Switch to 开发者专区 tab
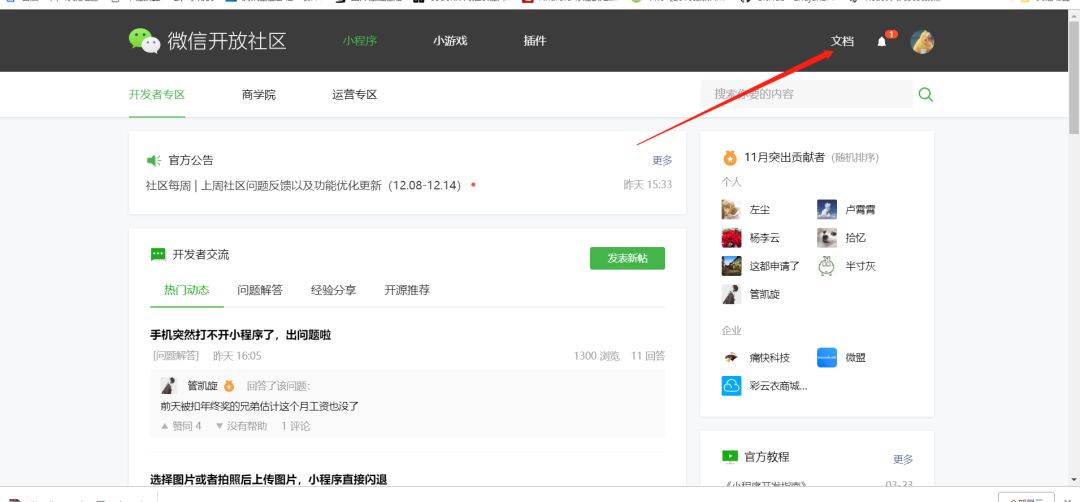Screen dimensions: 1080x502 [157, 95]
